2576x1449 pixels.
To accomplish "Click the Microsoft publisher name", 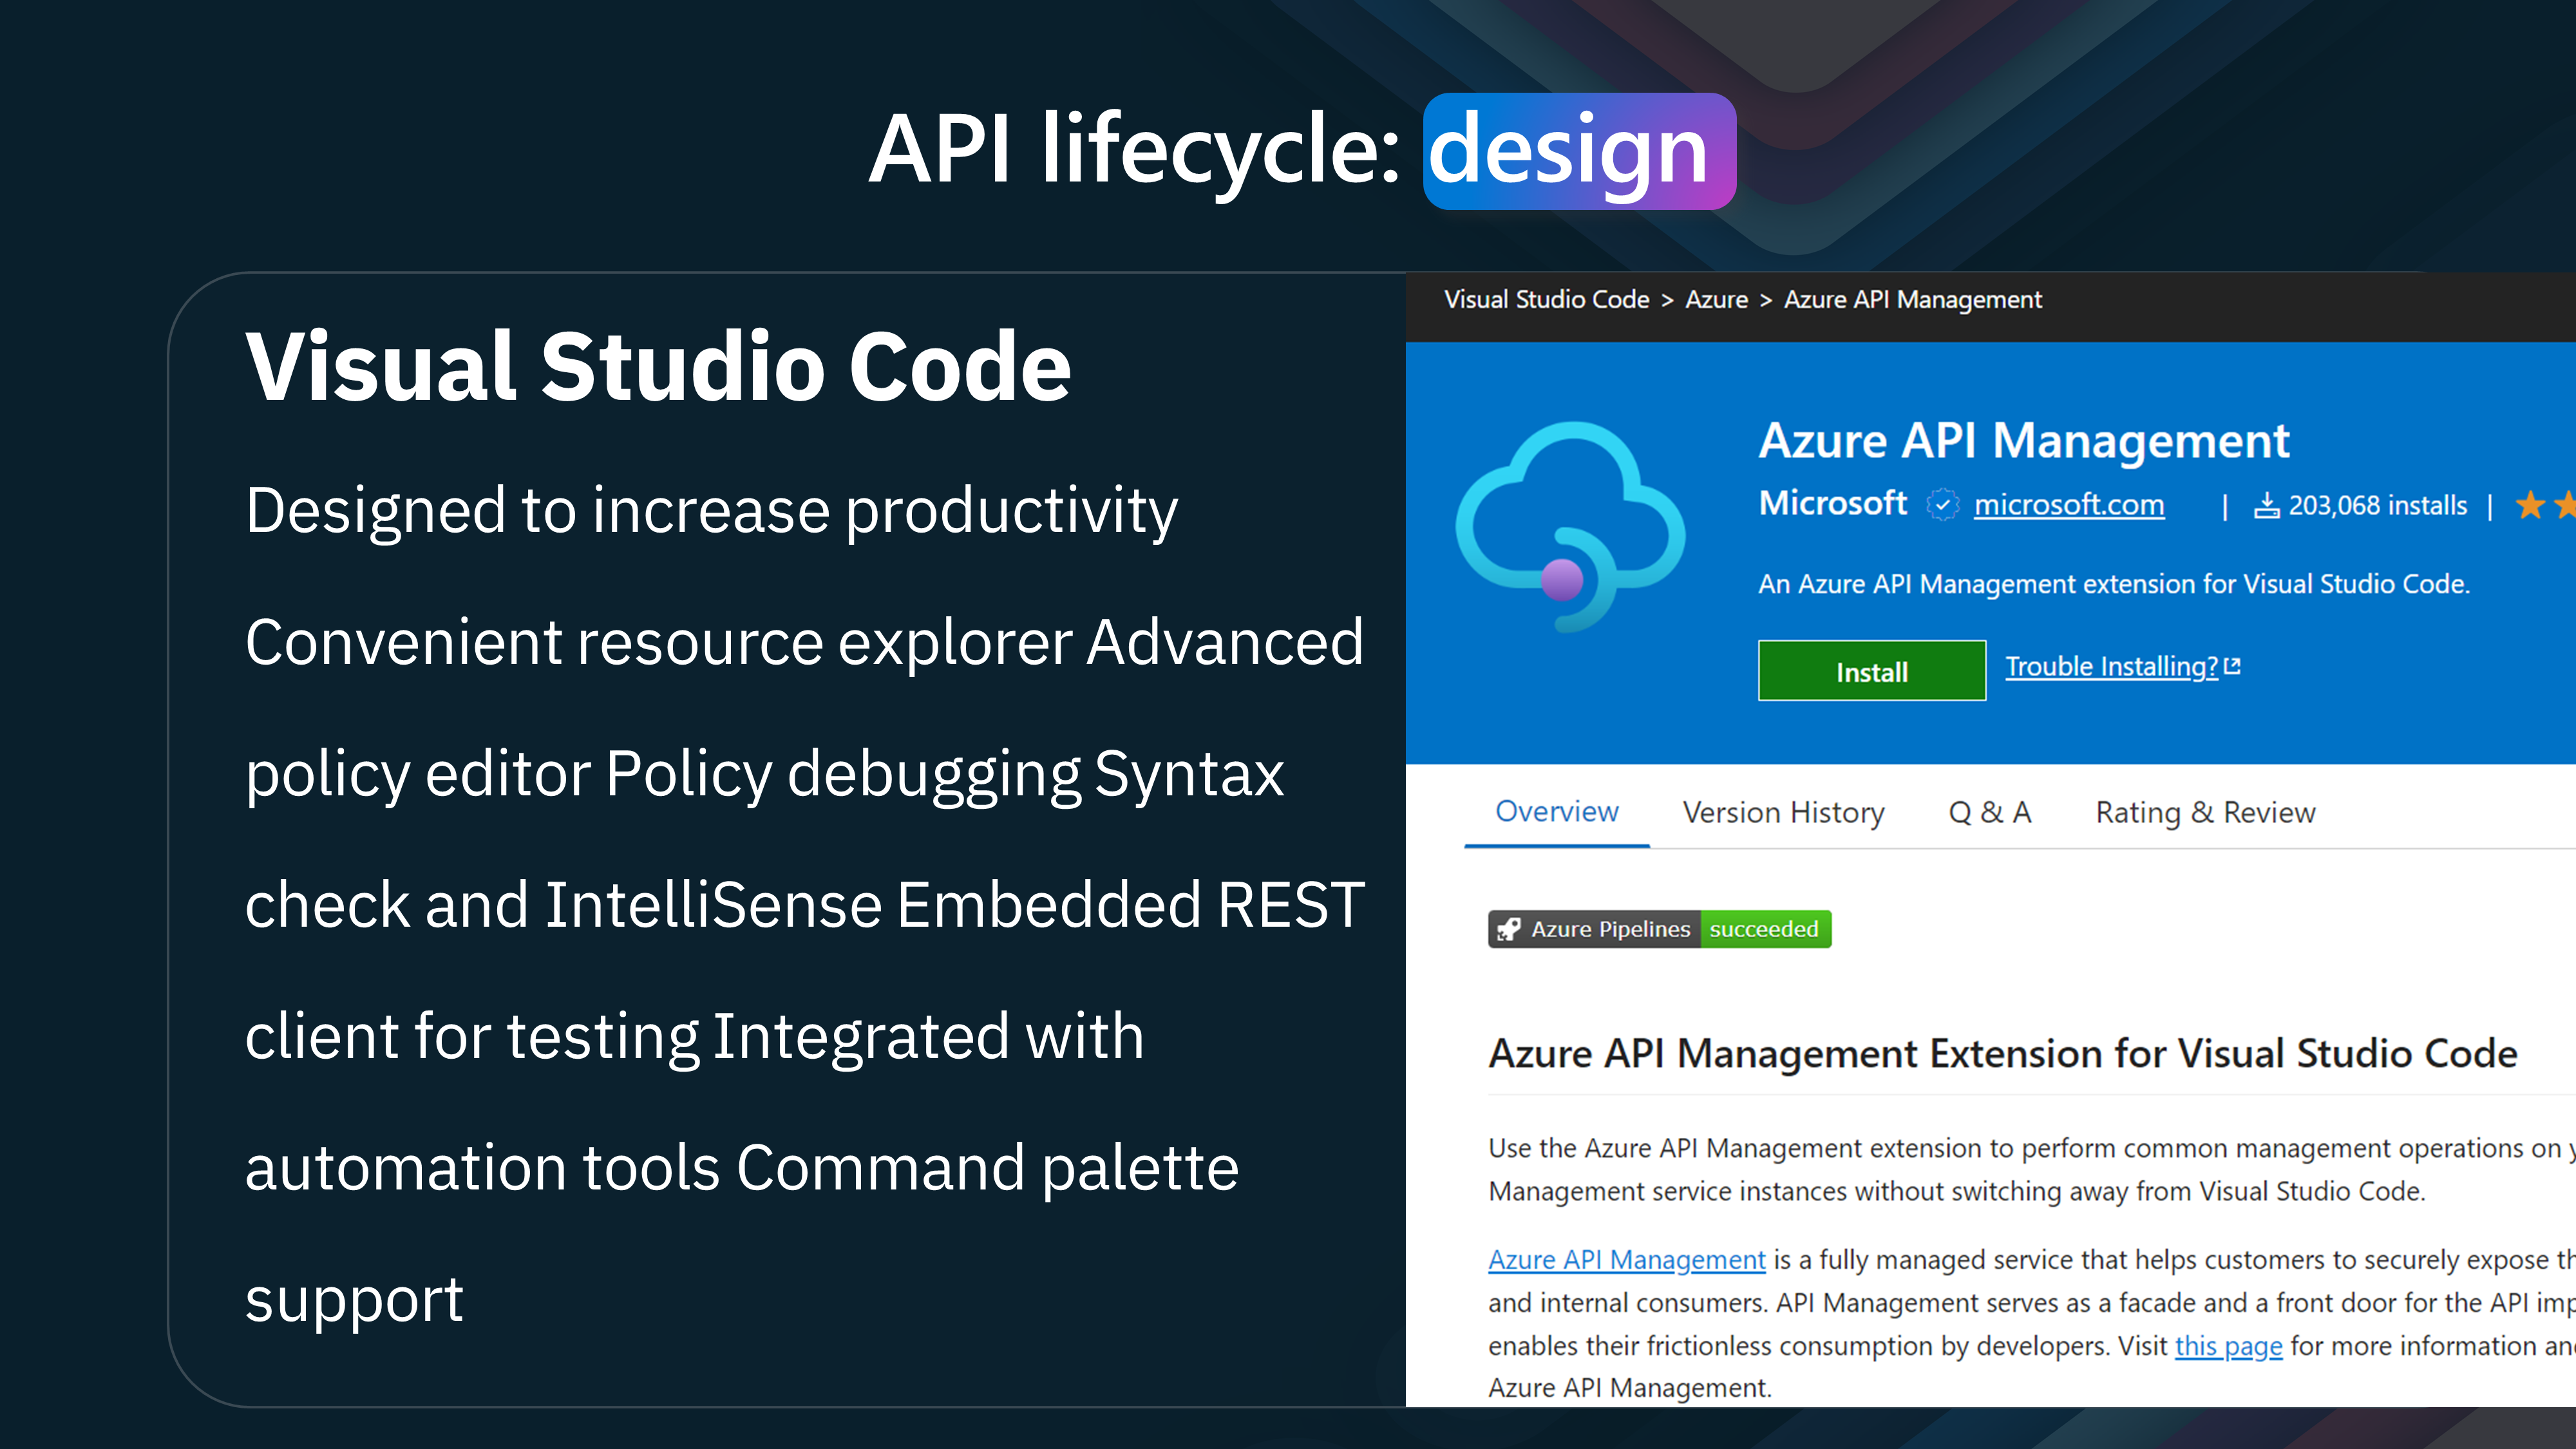I will [1832, 503].
